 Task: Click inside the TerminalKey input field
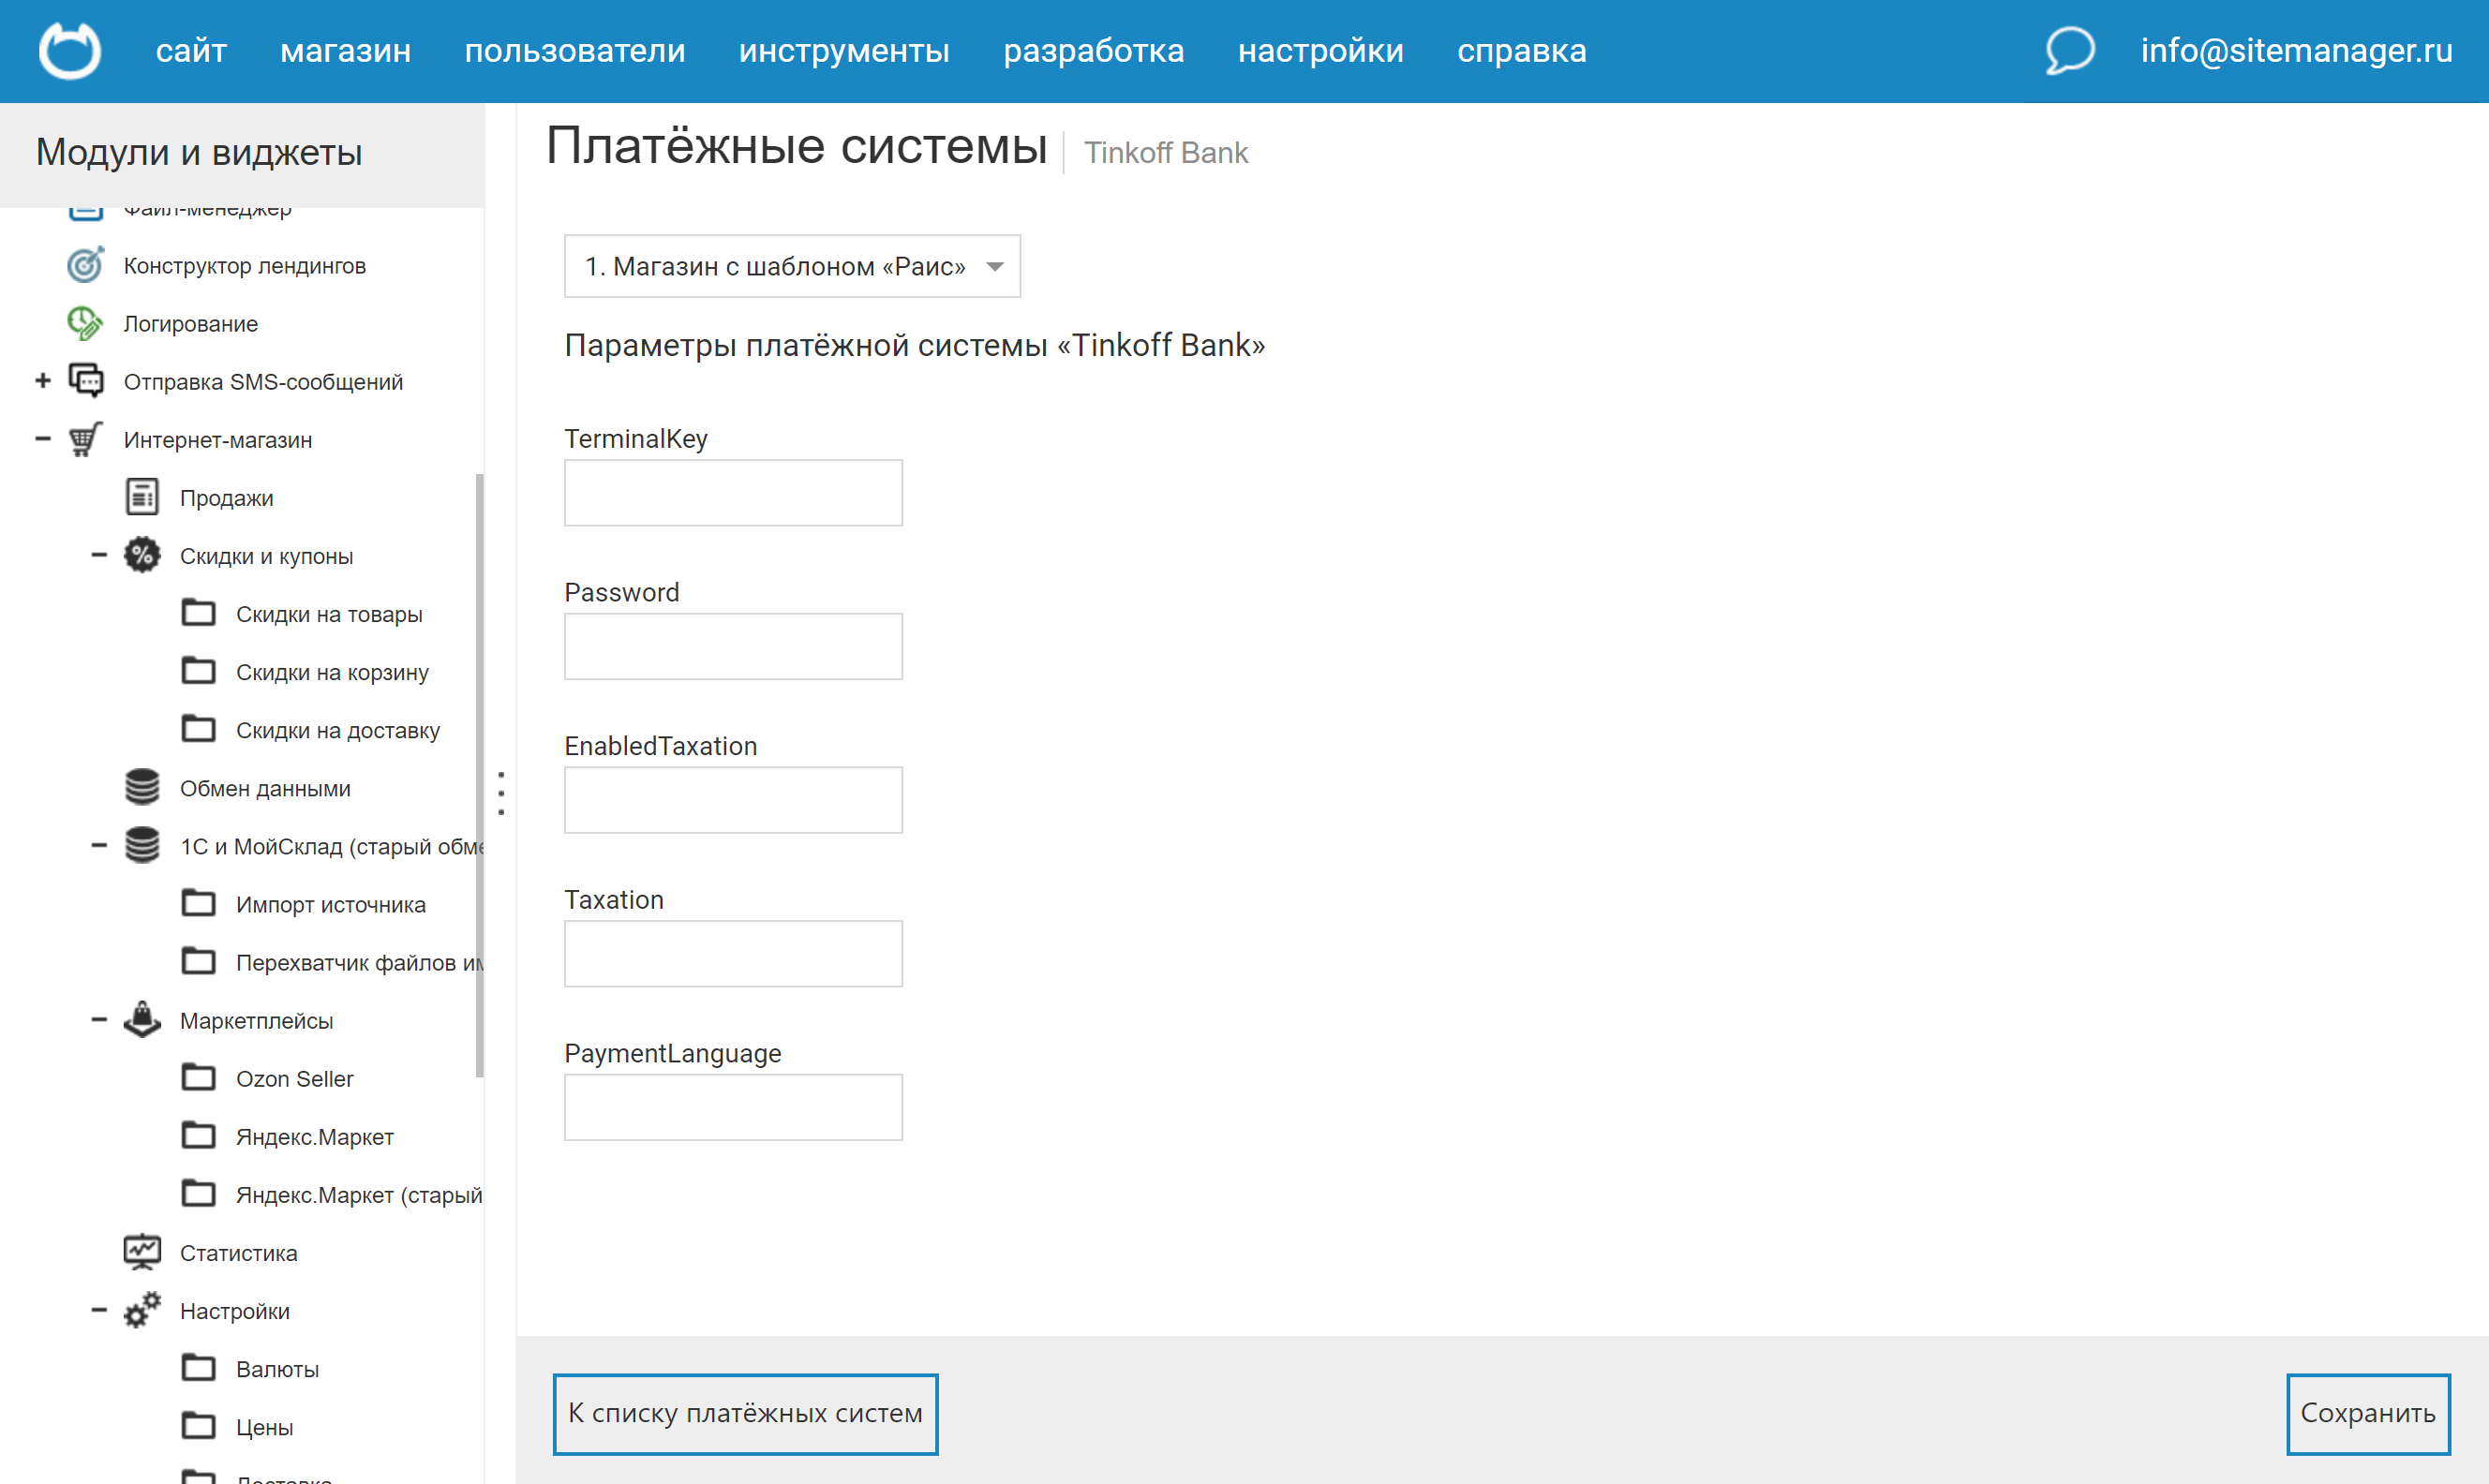(733, 492)
